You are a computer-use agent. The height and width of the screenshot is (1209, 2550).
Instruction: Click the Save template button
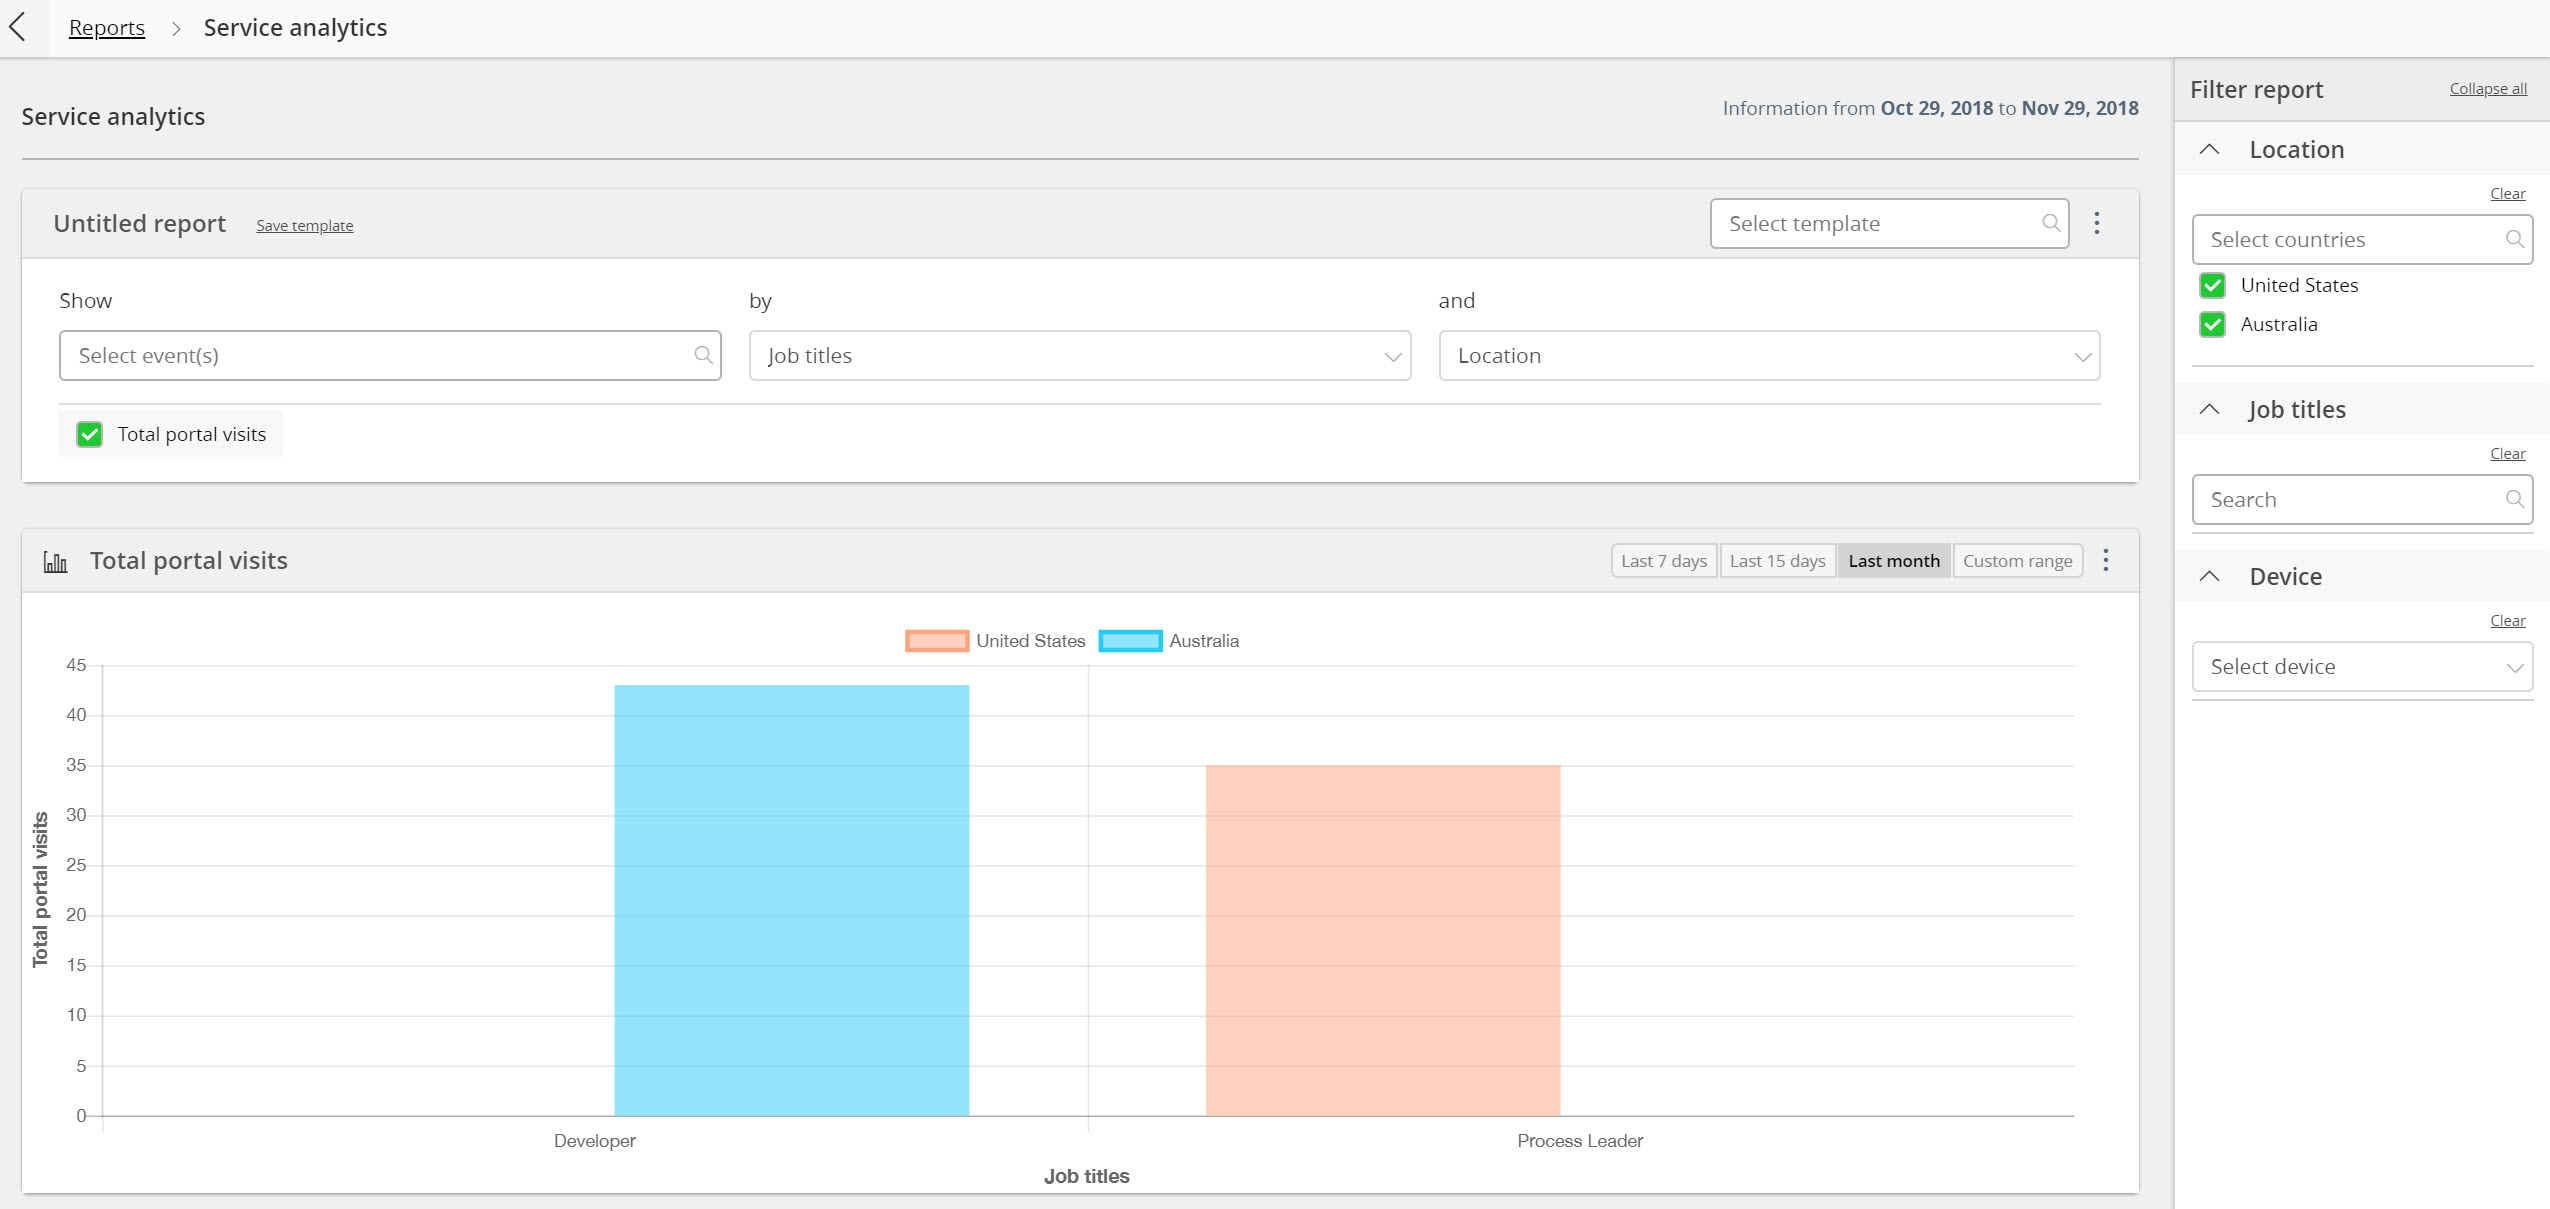click(304, 225)
